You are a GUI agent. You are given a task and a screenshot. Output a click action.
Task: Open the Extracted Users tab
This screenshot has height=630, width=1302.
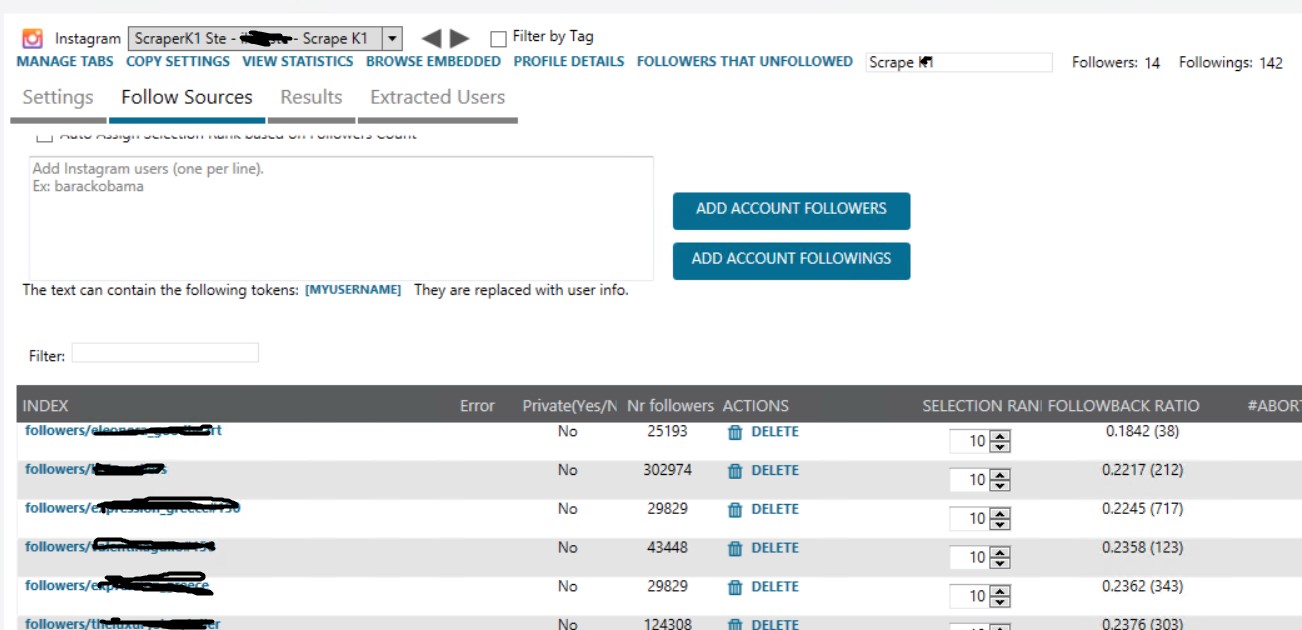pyautogui.click(x=437, y=98)
